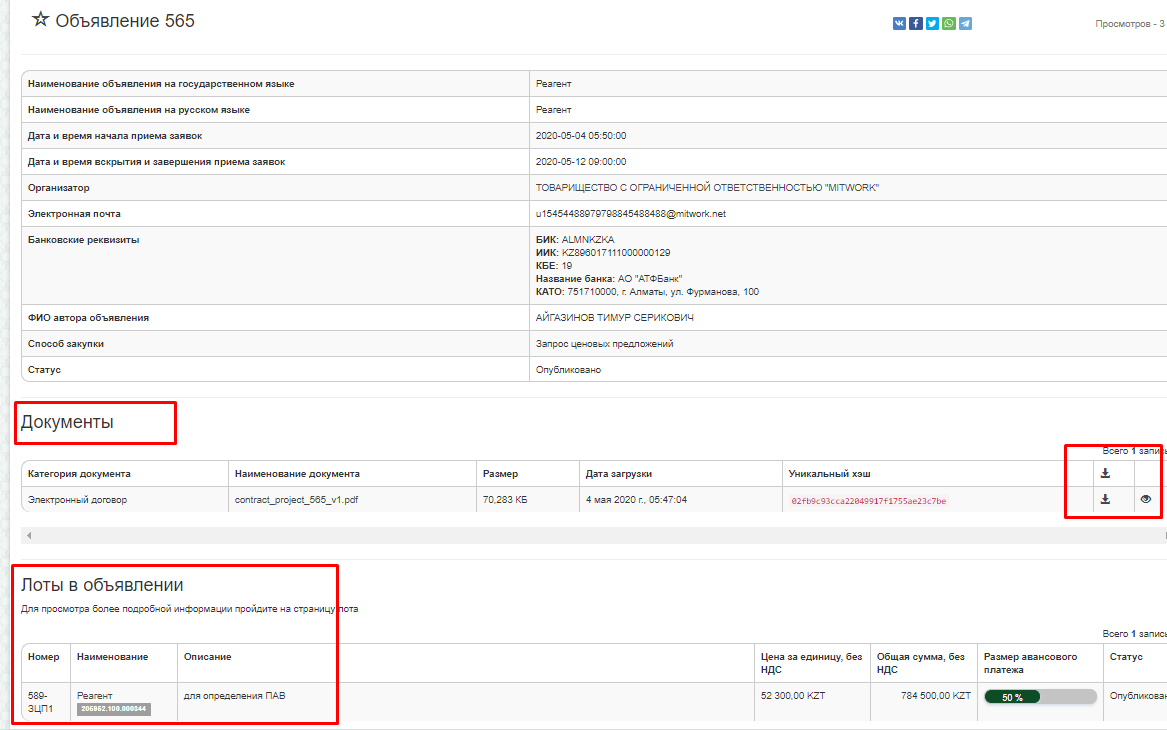Click the Дата загрузки column header
The height and width of the screenshot is (730, 1167).
click(x=619, y=473)
